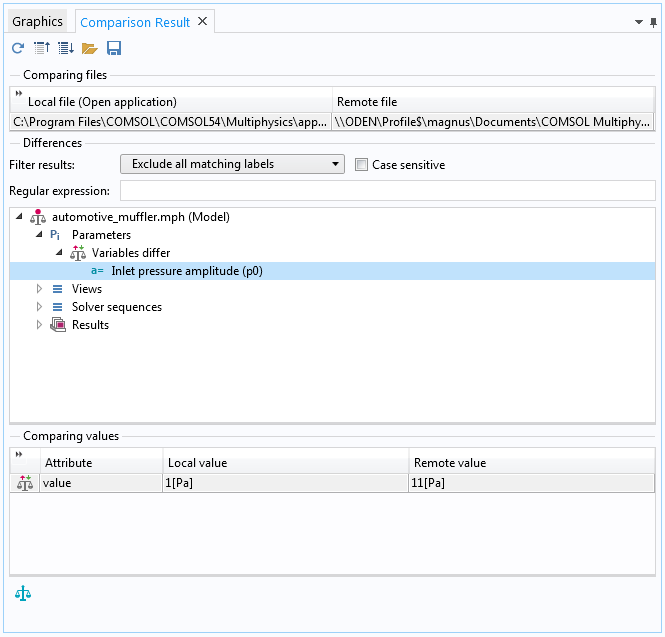Expand the Solver sequences node
665x637 pixels.
(x=39, y=307)
